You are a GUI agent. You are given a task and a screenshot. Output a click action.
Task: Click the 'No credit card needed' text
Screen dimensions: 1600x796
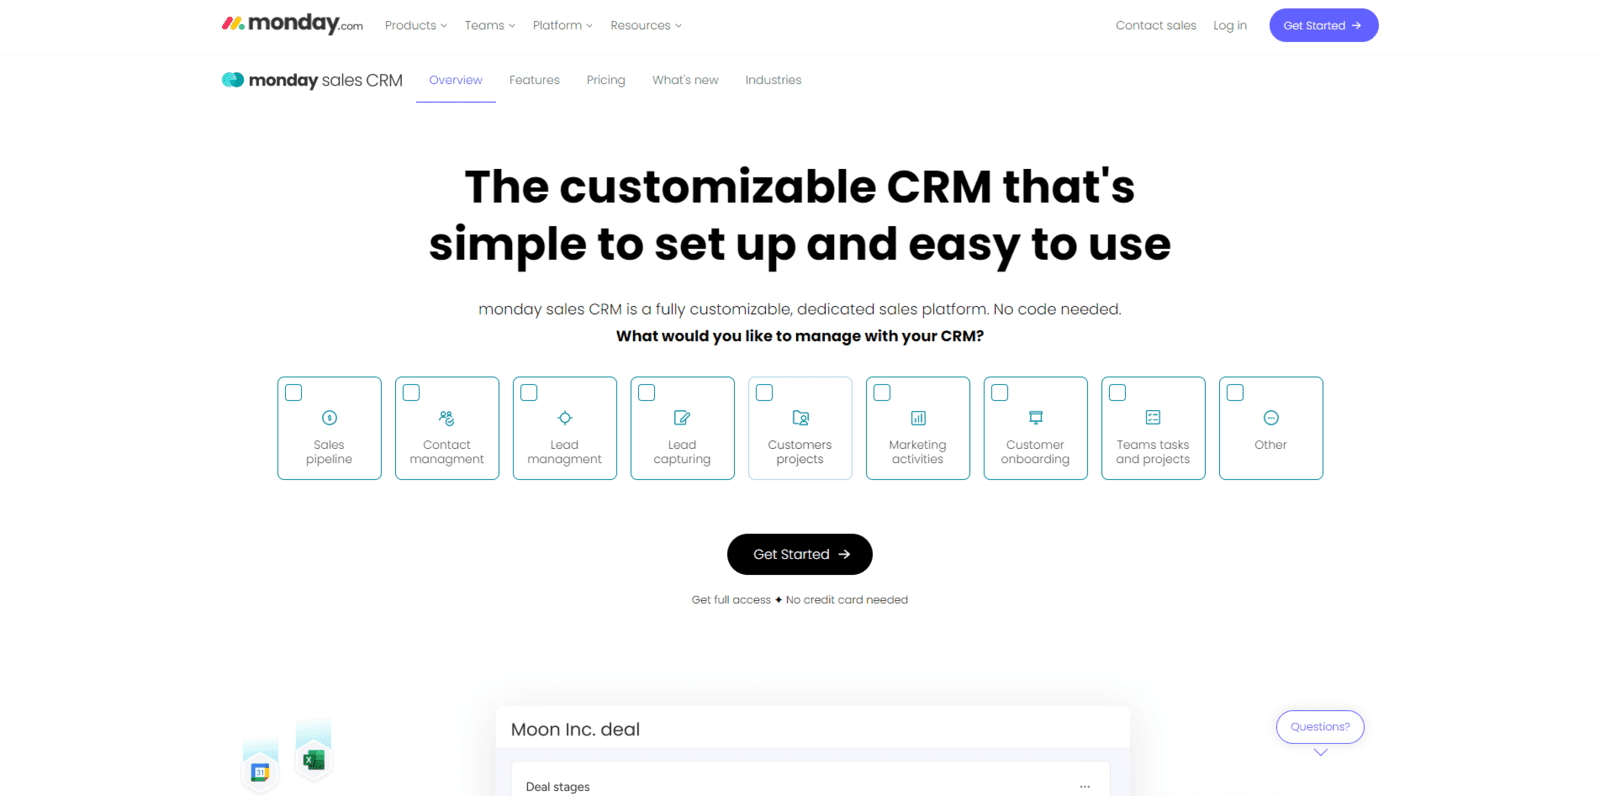coord(847,600)
